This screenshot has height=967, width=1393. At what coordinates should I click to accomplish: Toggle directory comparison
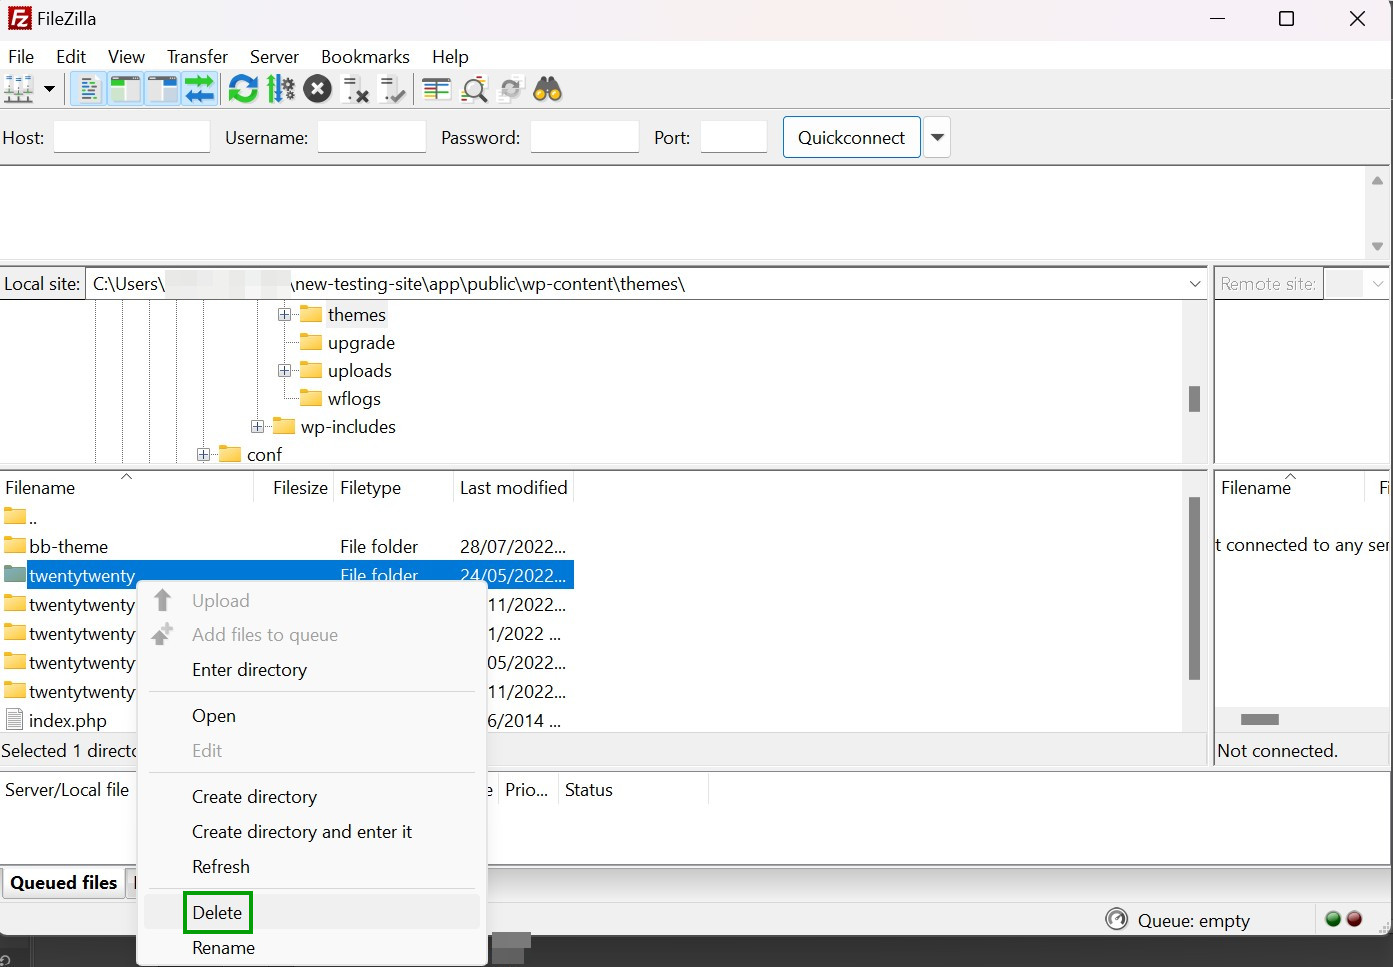tap(474, 89)
